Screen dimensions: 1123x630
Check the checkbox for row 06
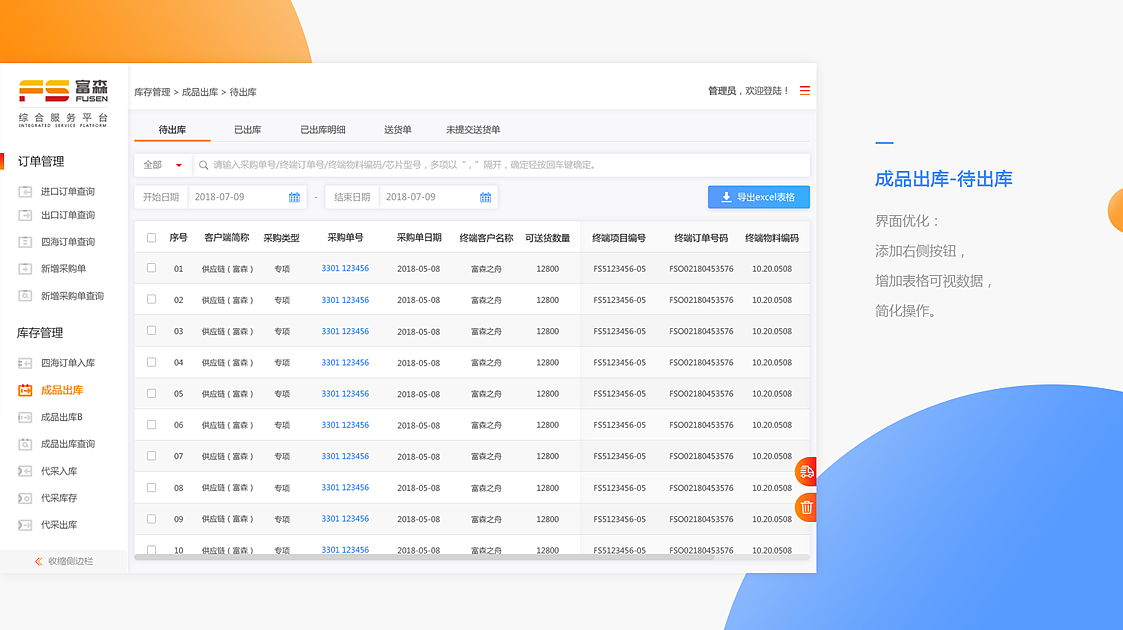pos(151,425)
